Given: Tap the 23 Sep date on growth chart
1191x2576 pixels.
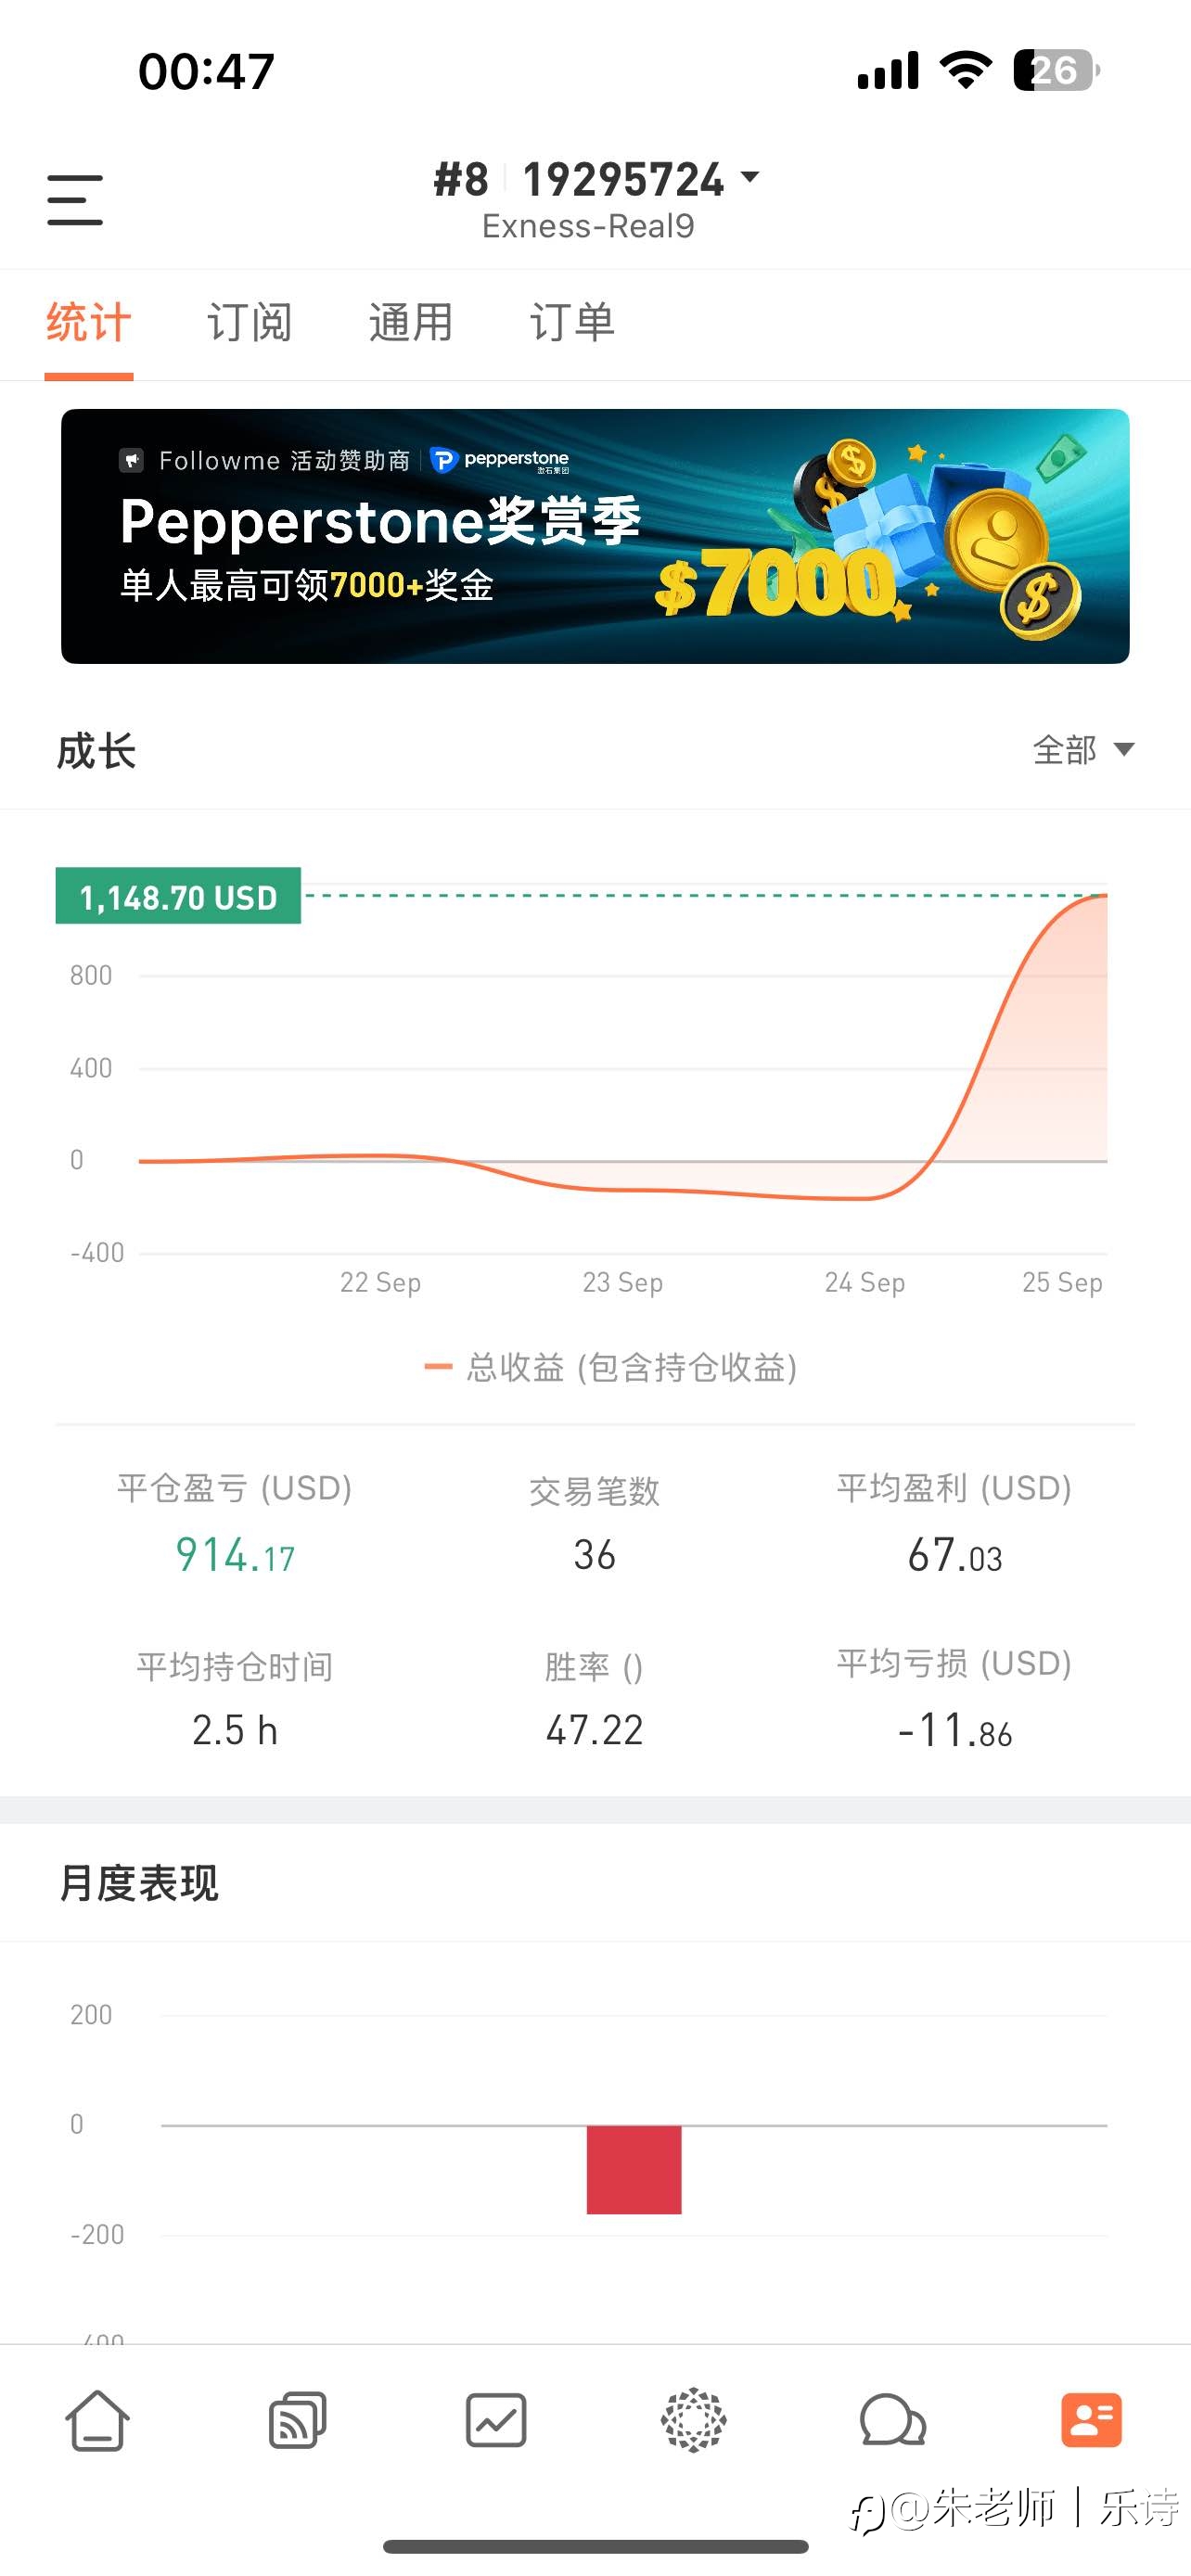Looking at the screenshot, I should 622,1282.
